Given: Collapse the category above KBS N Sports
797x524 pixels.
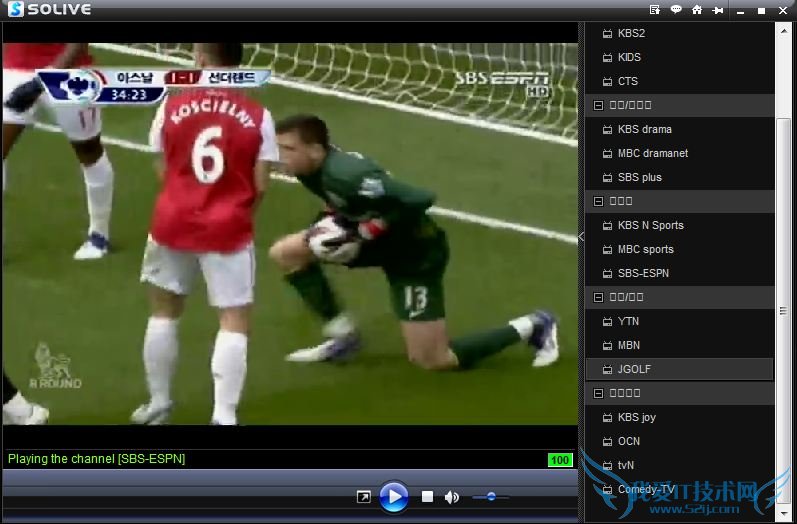Looking at the screenshot, I should 598,201.
